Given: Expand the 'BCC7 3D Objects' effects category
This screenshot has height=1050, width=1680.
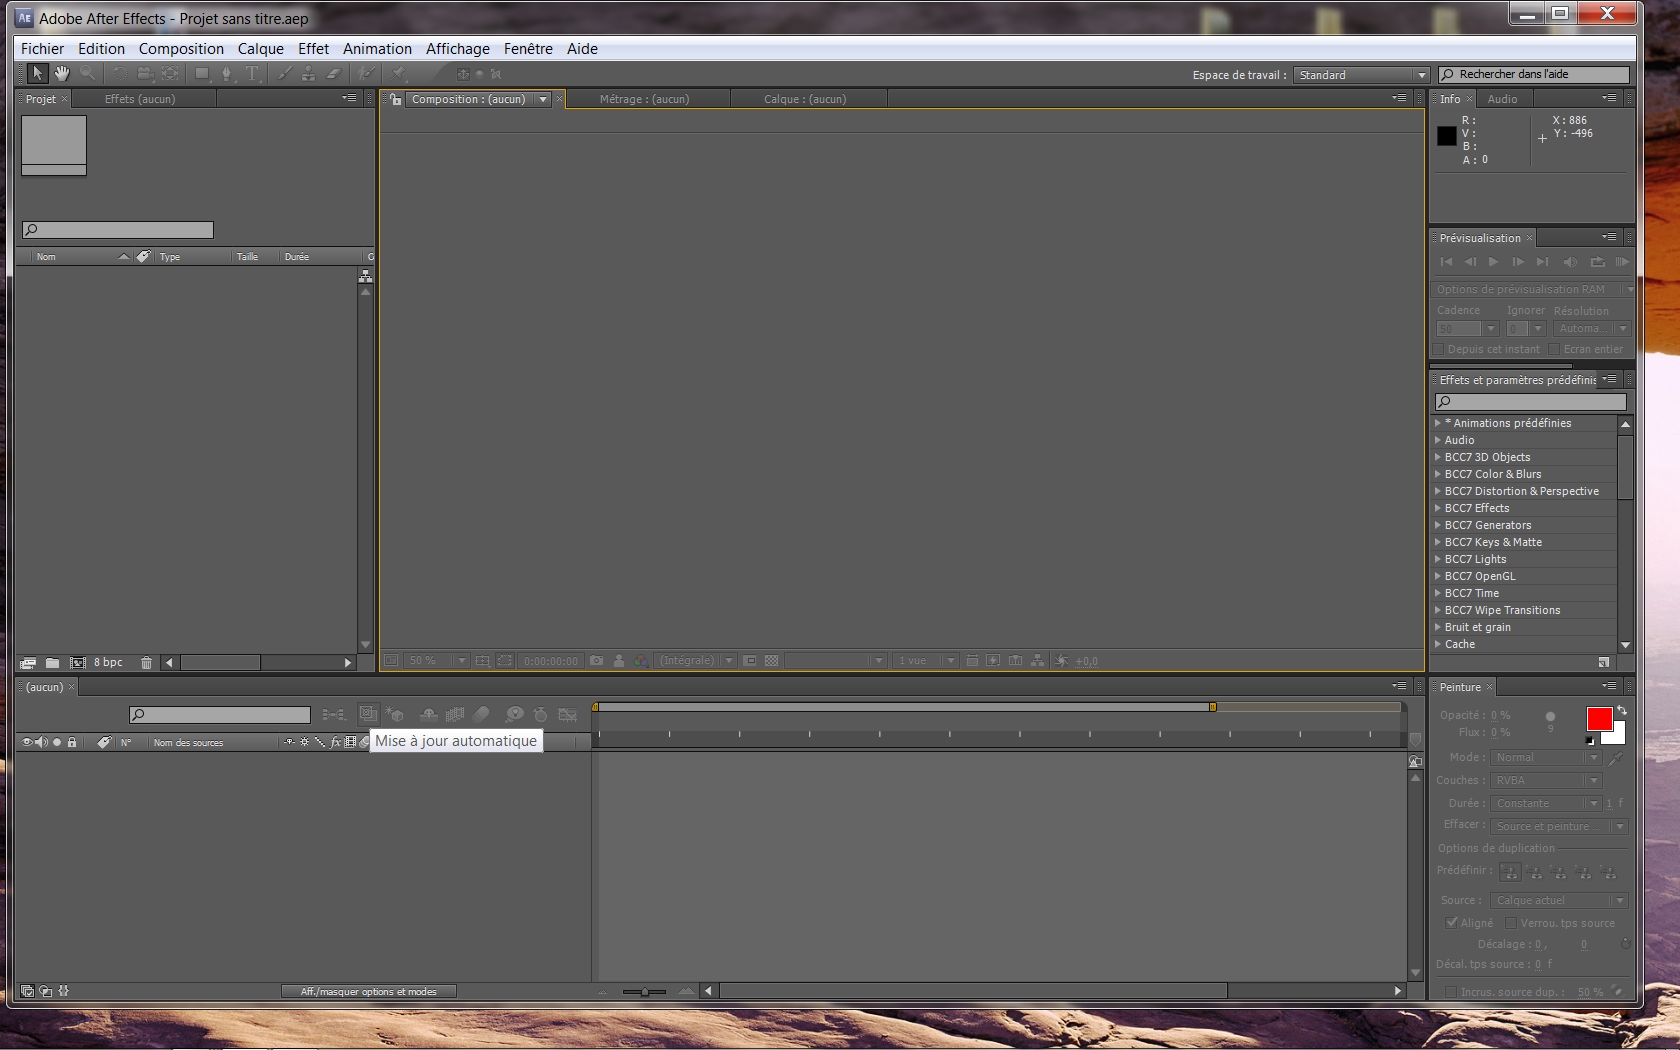Looking at the screenshot, I should click(1438, 457).
